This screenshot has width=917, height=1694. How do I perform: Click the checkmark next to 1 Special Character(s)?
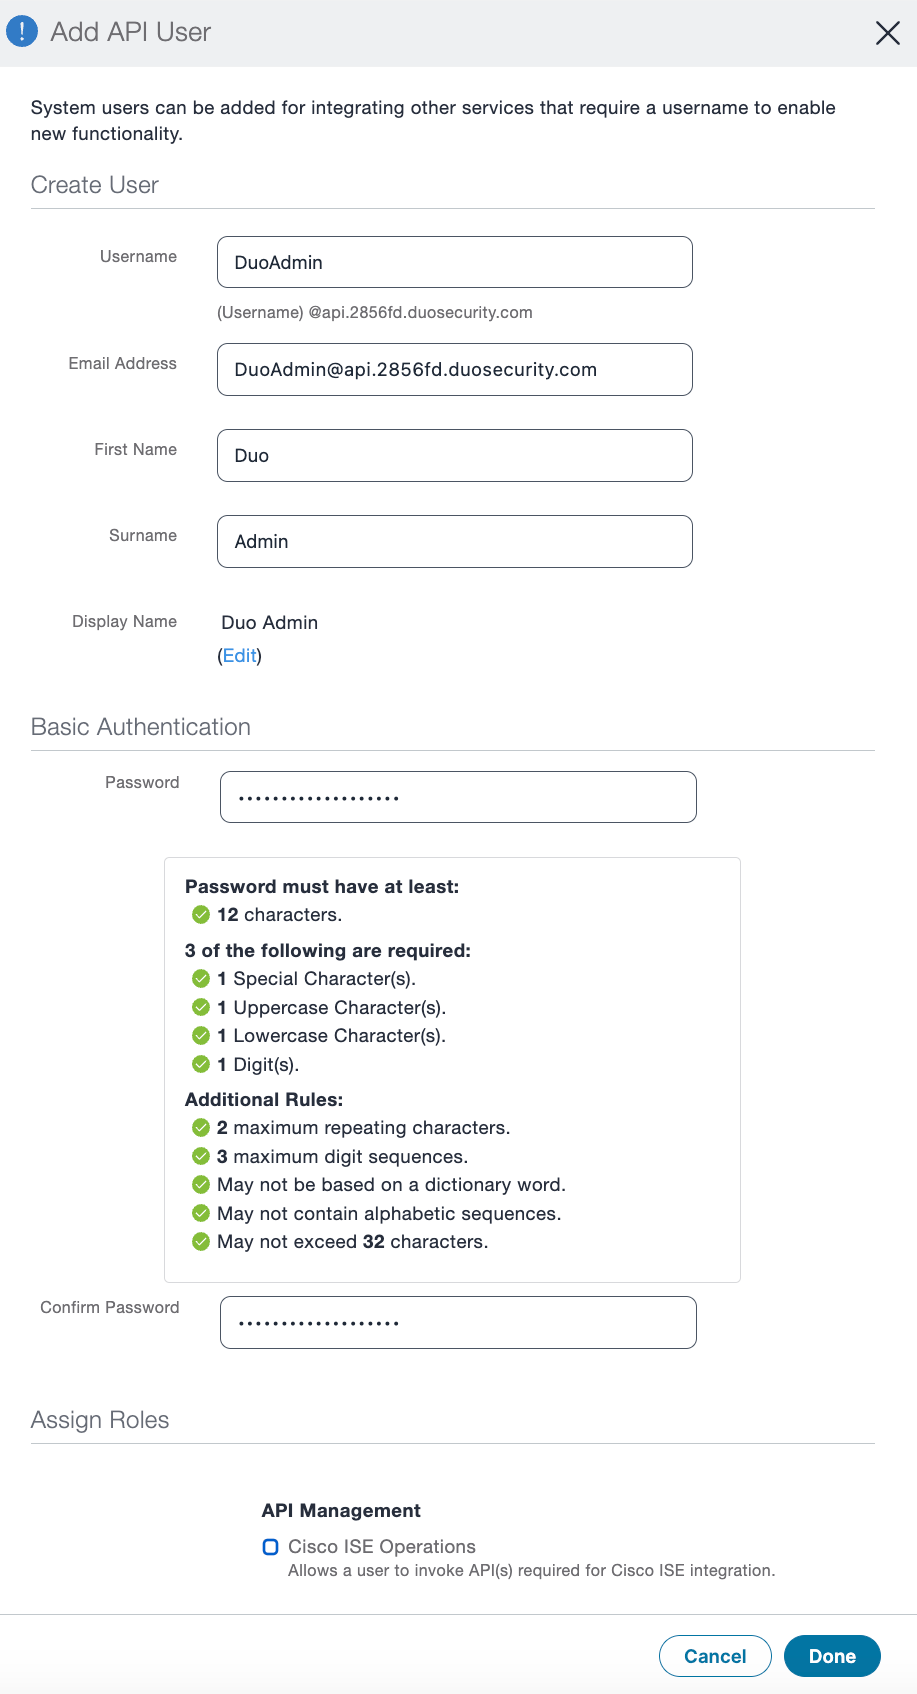(x=200, y=978)
